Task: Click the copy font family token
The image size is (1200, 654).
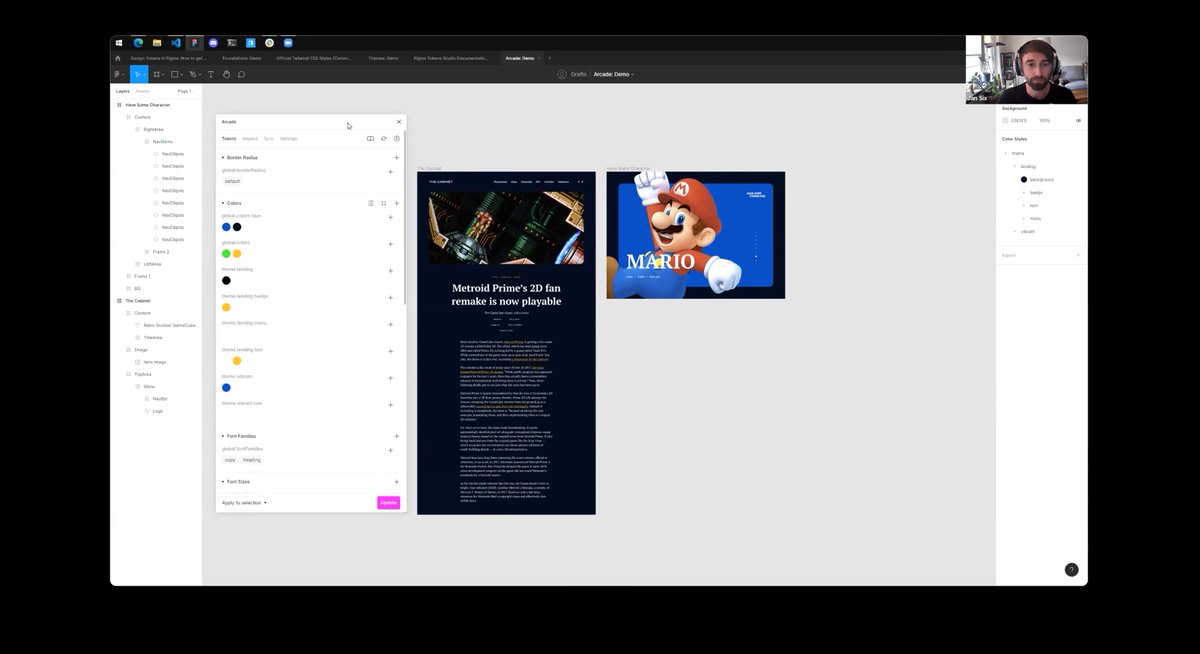Action: pos(230,460)
